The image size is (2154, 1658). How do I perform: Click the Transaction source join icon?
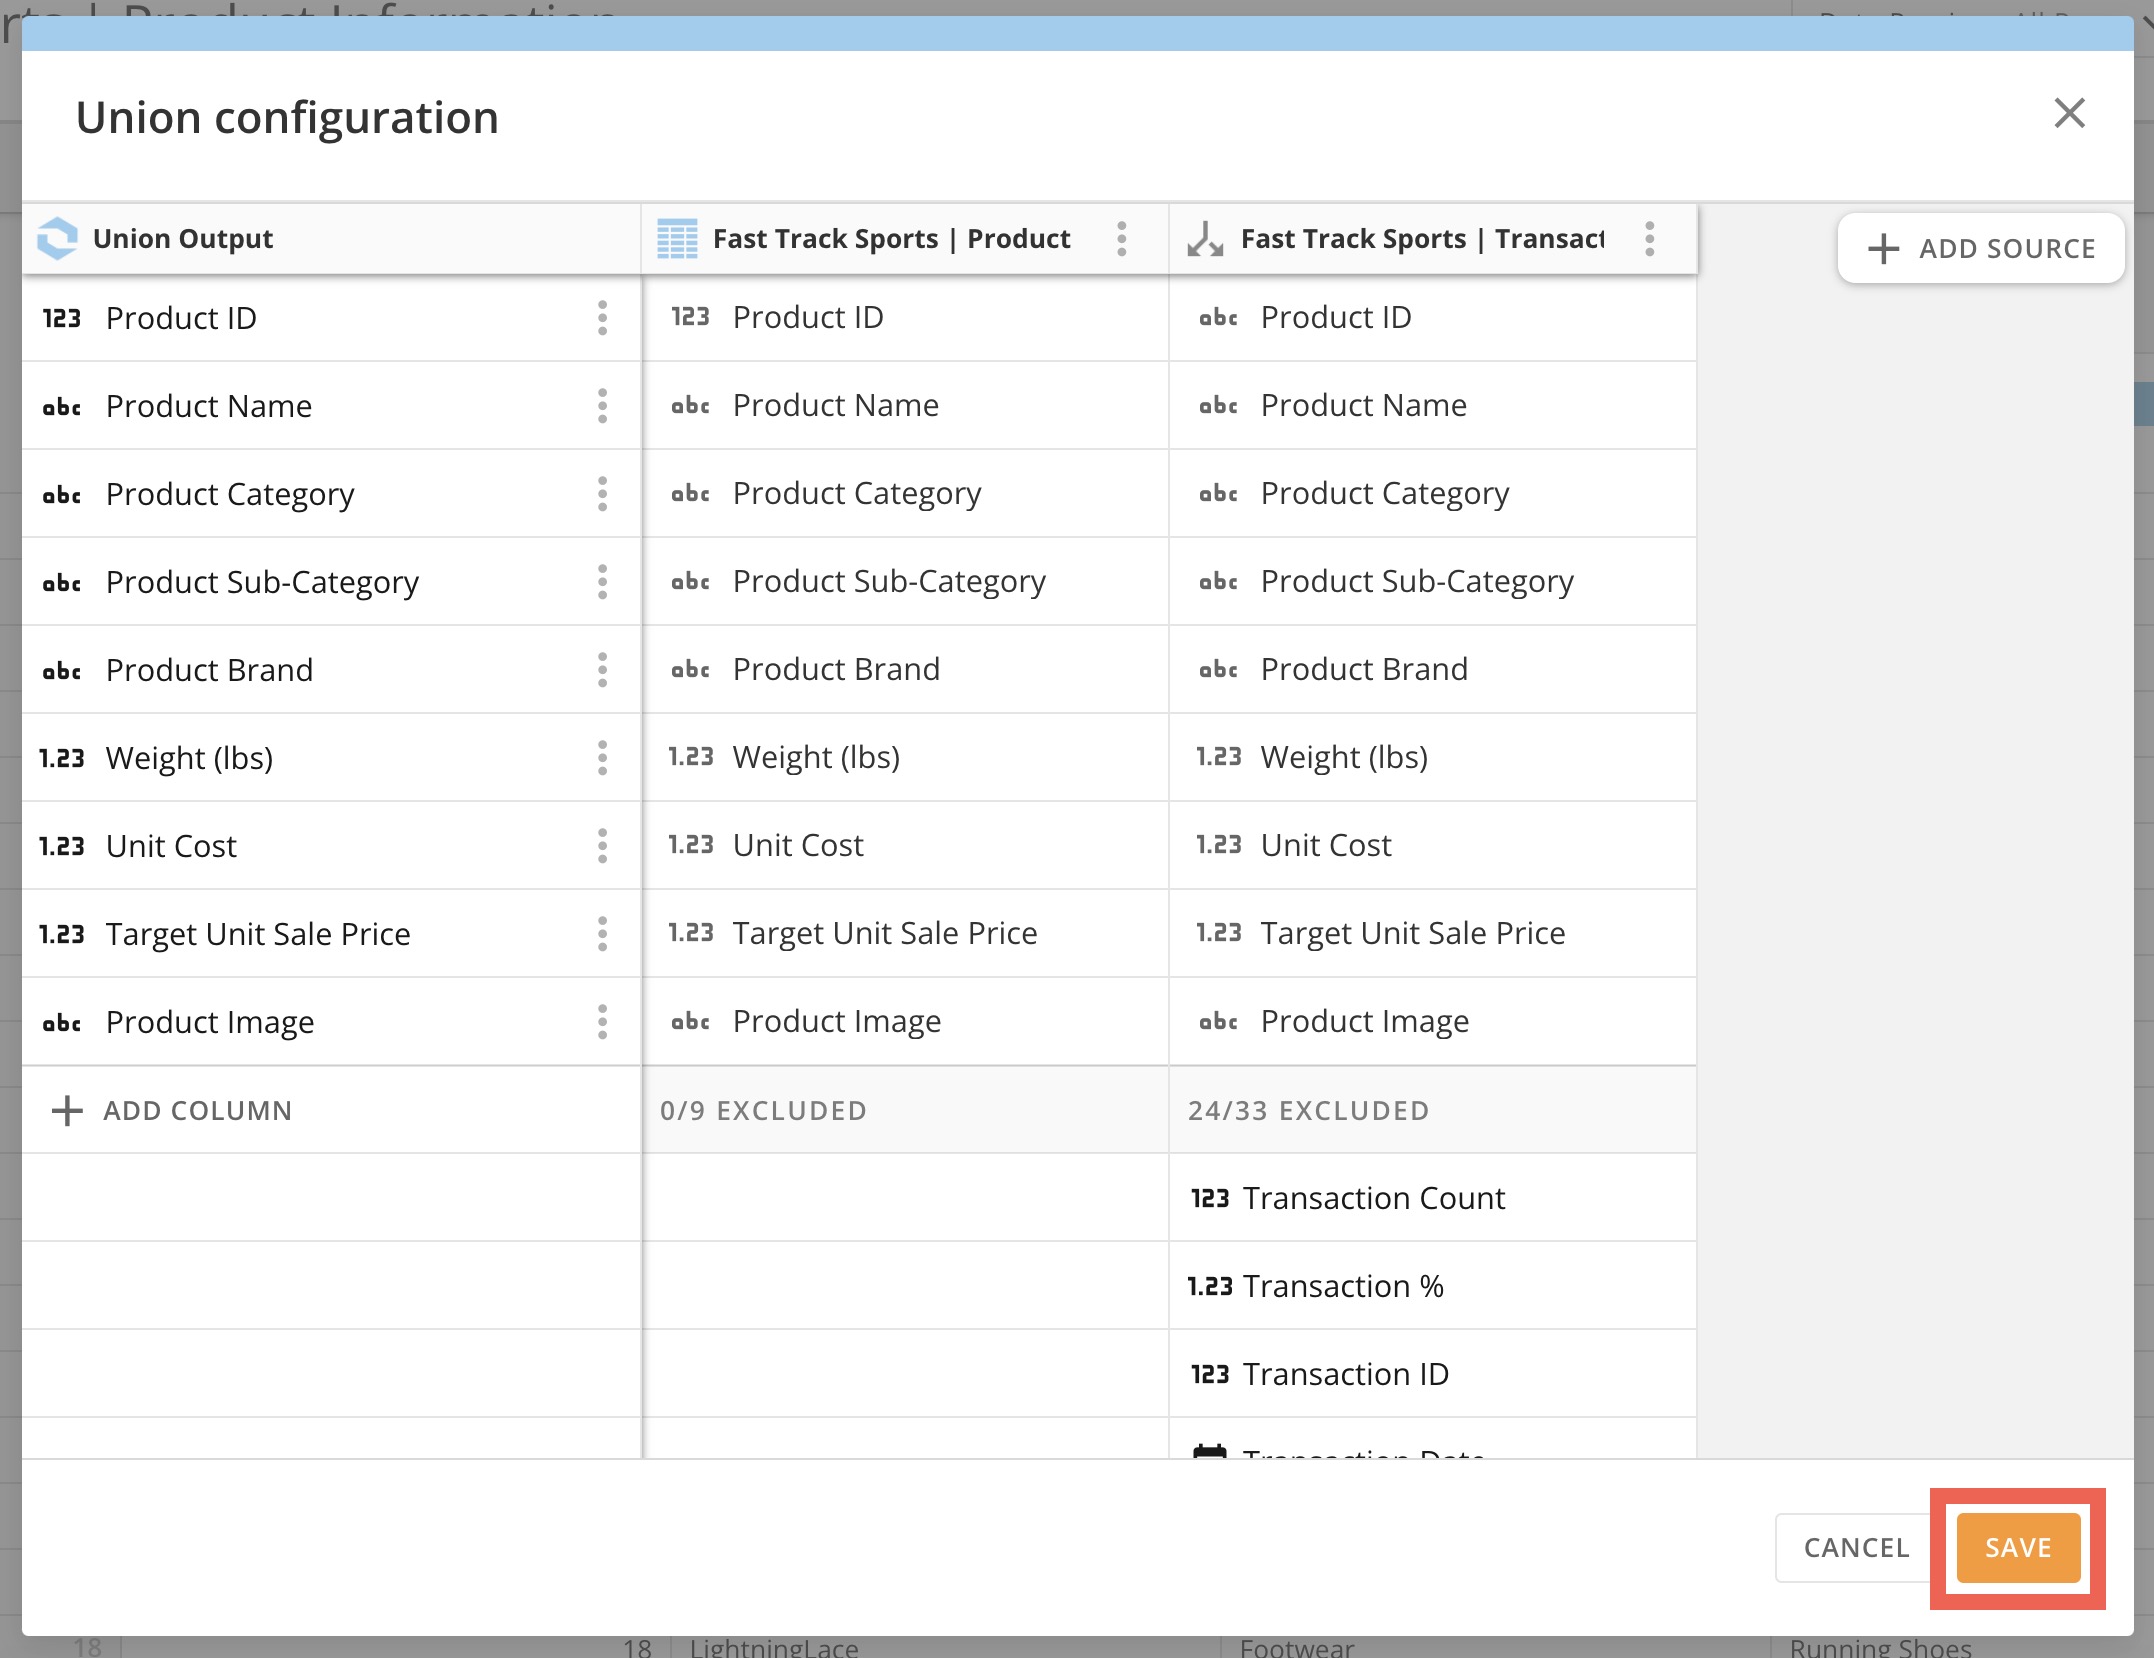(1205, 239)
